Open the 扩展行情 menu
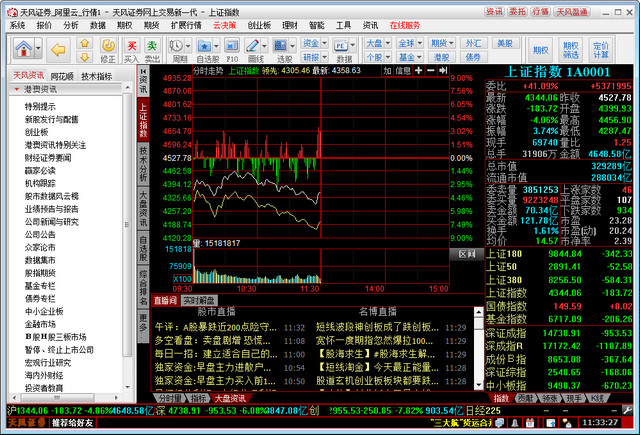Image resolution: width=640 pixels, height=435 pixels. 186,25
